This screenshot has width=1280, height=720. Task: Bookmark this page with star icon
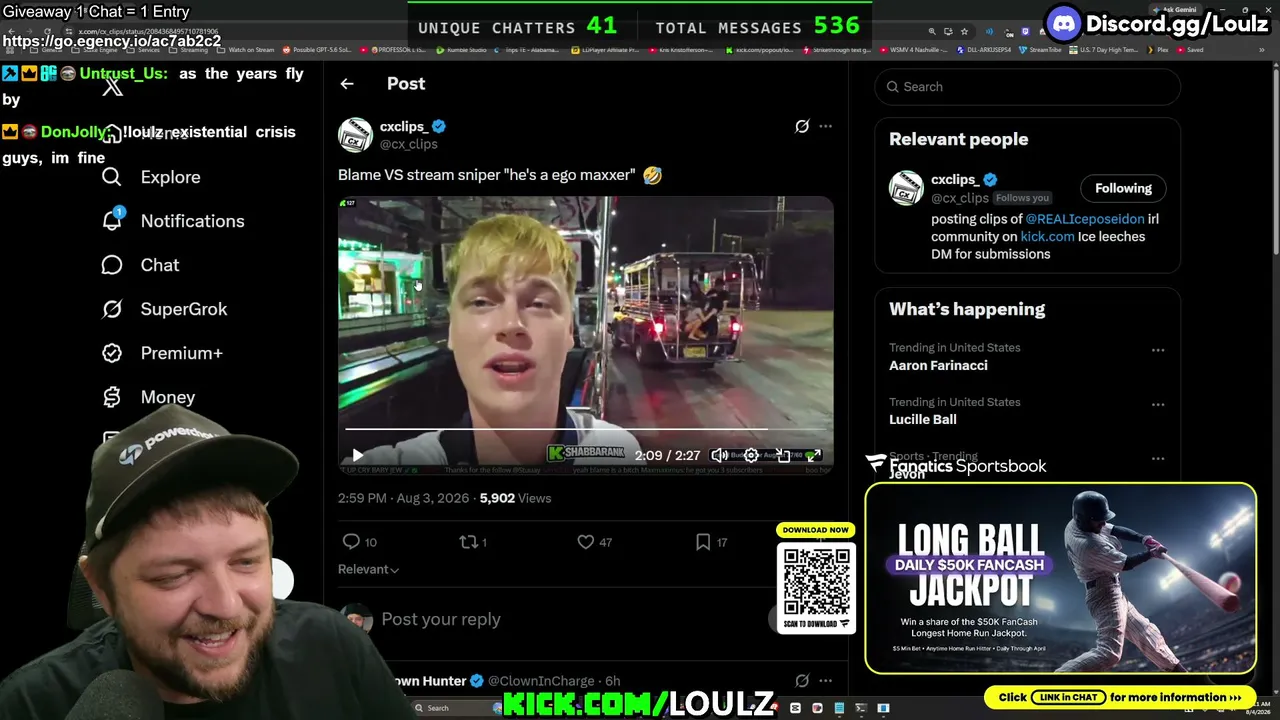(964, 32)
